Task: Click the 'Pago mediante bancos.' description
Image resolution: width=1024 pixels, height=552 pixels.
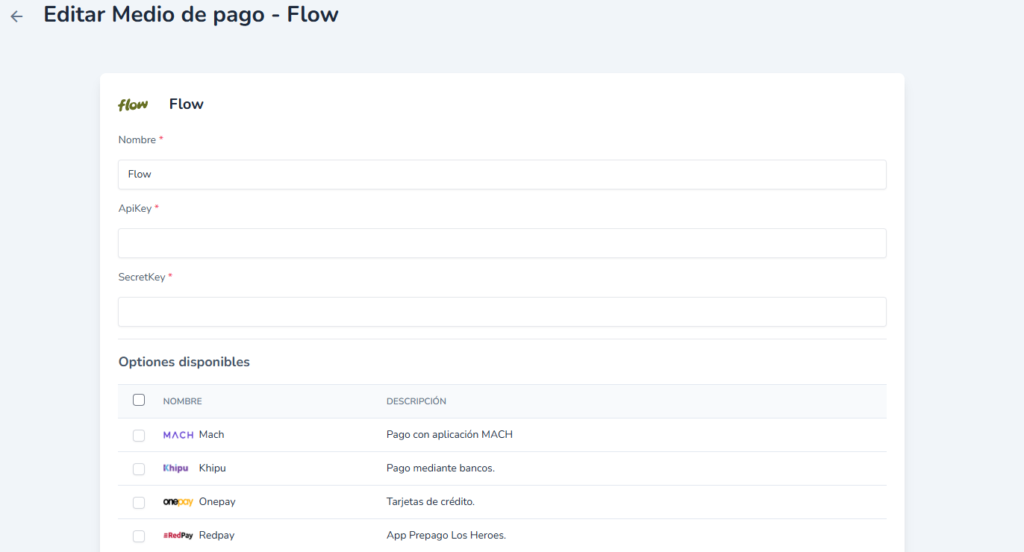Action: 440,468
